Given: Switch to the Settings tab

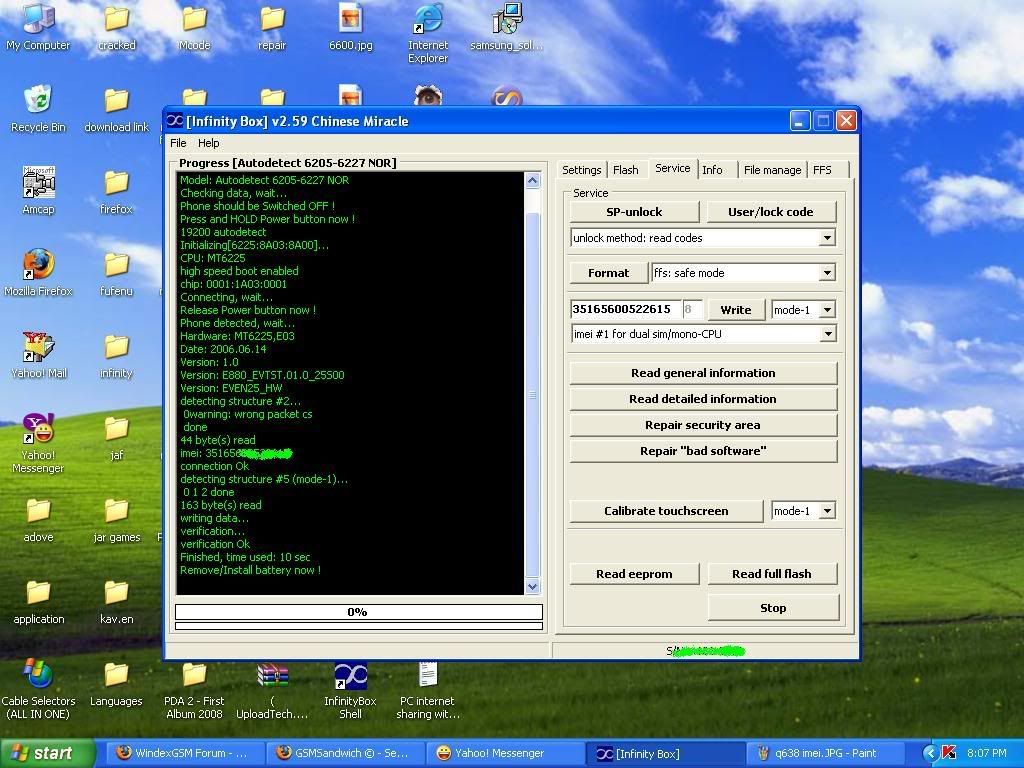Looking at the screenshot, I should click(x=581, y=170).
